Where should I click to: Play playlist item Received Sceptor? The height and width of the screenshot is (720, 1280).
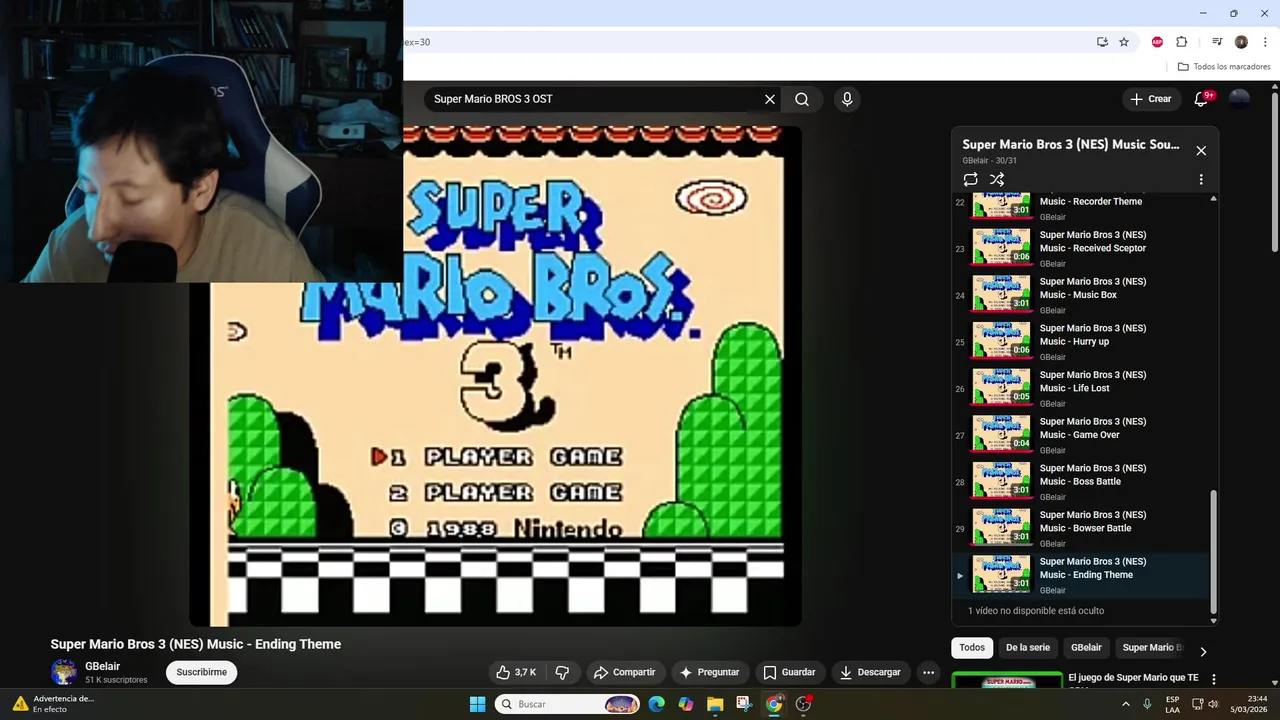coord(1081,248)
